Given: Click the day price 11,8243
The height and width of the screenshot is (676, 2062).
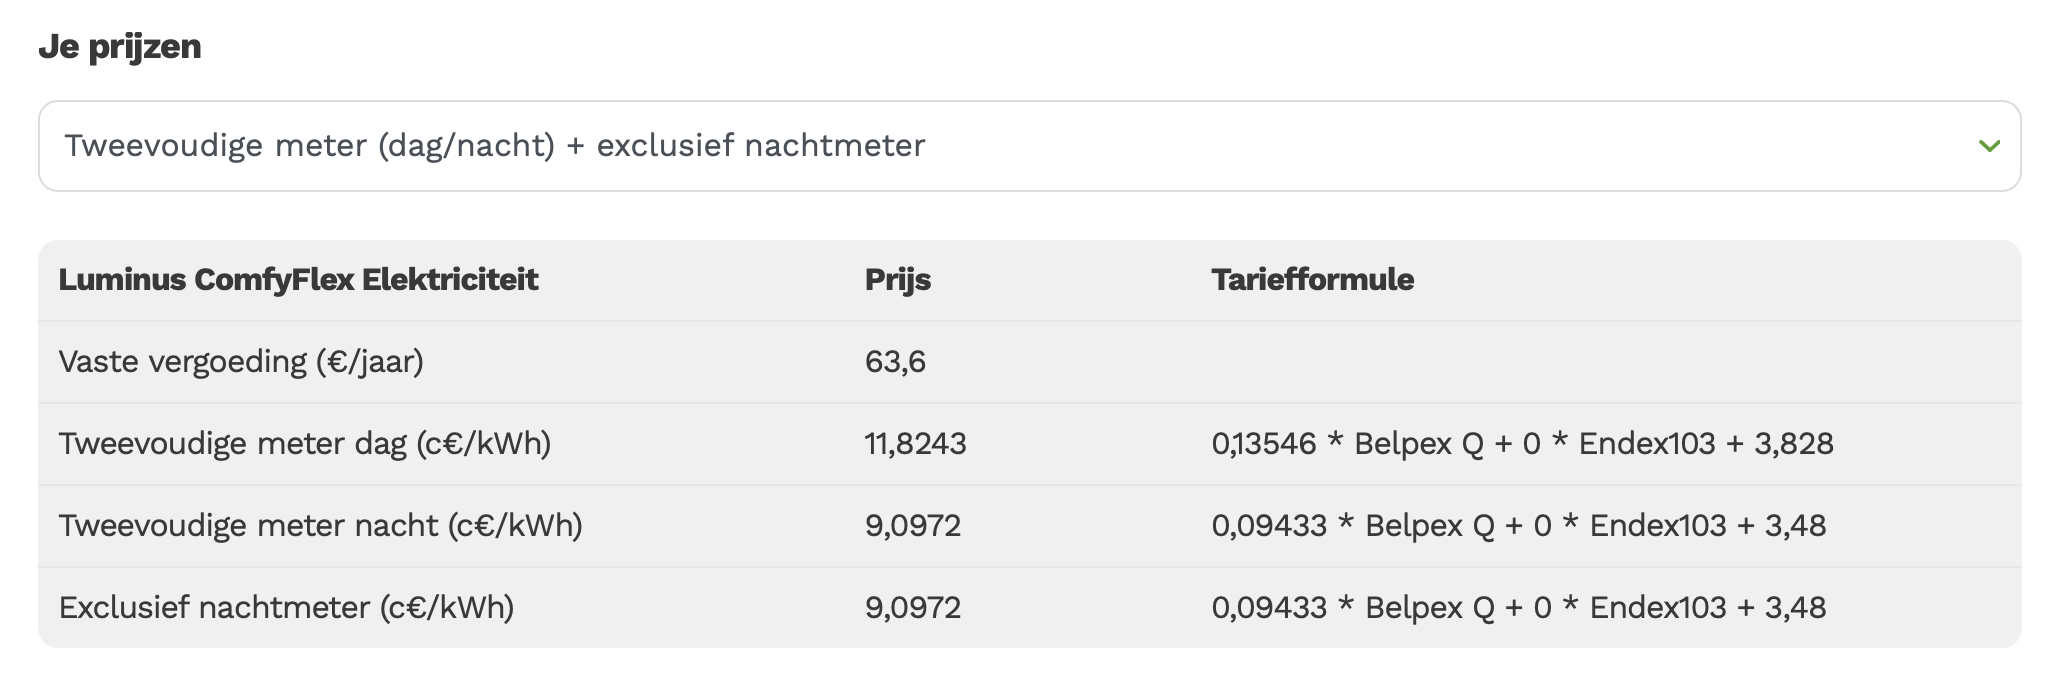Looking at the screenshot, I should (915, 444).
